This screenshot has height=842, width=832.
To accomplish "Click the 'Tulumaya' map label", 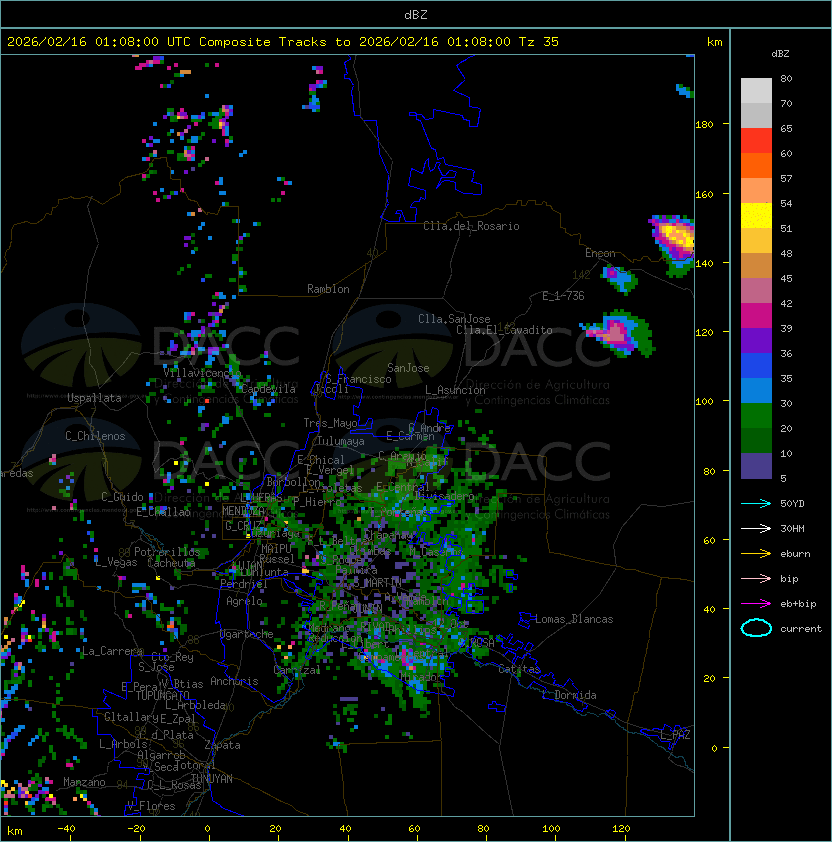I will point(341,441).
